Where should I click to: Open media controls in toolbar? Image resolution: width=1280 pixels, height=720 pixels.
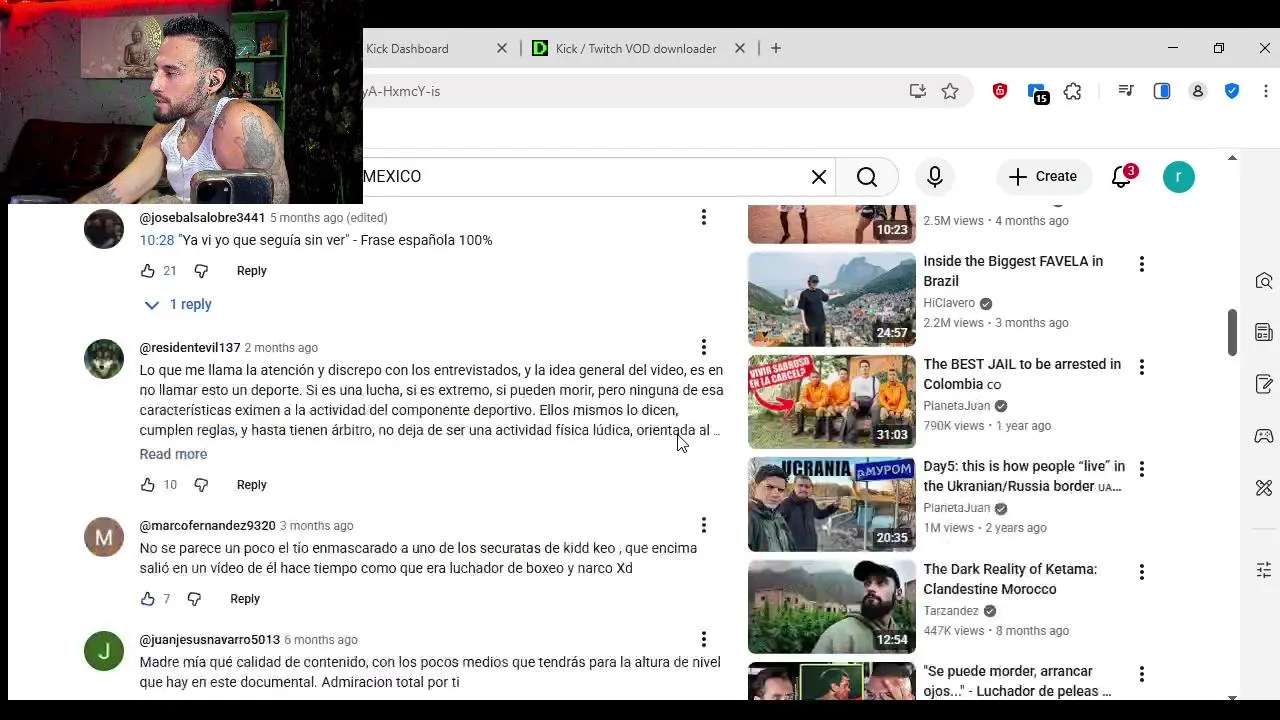(1126, 91)
